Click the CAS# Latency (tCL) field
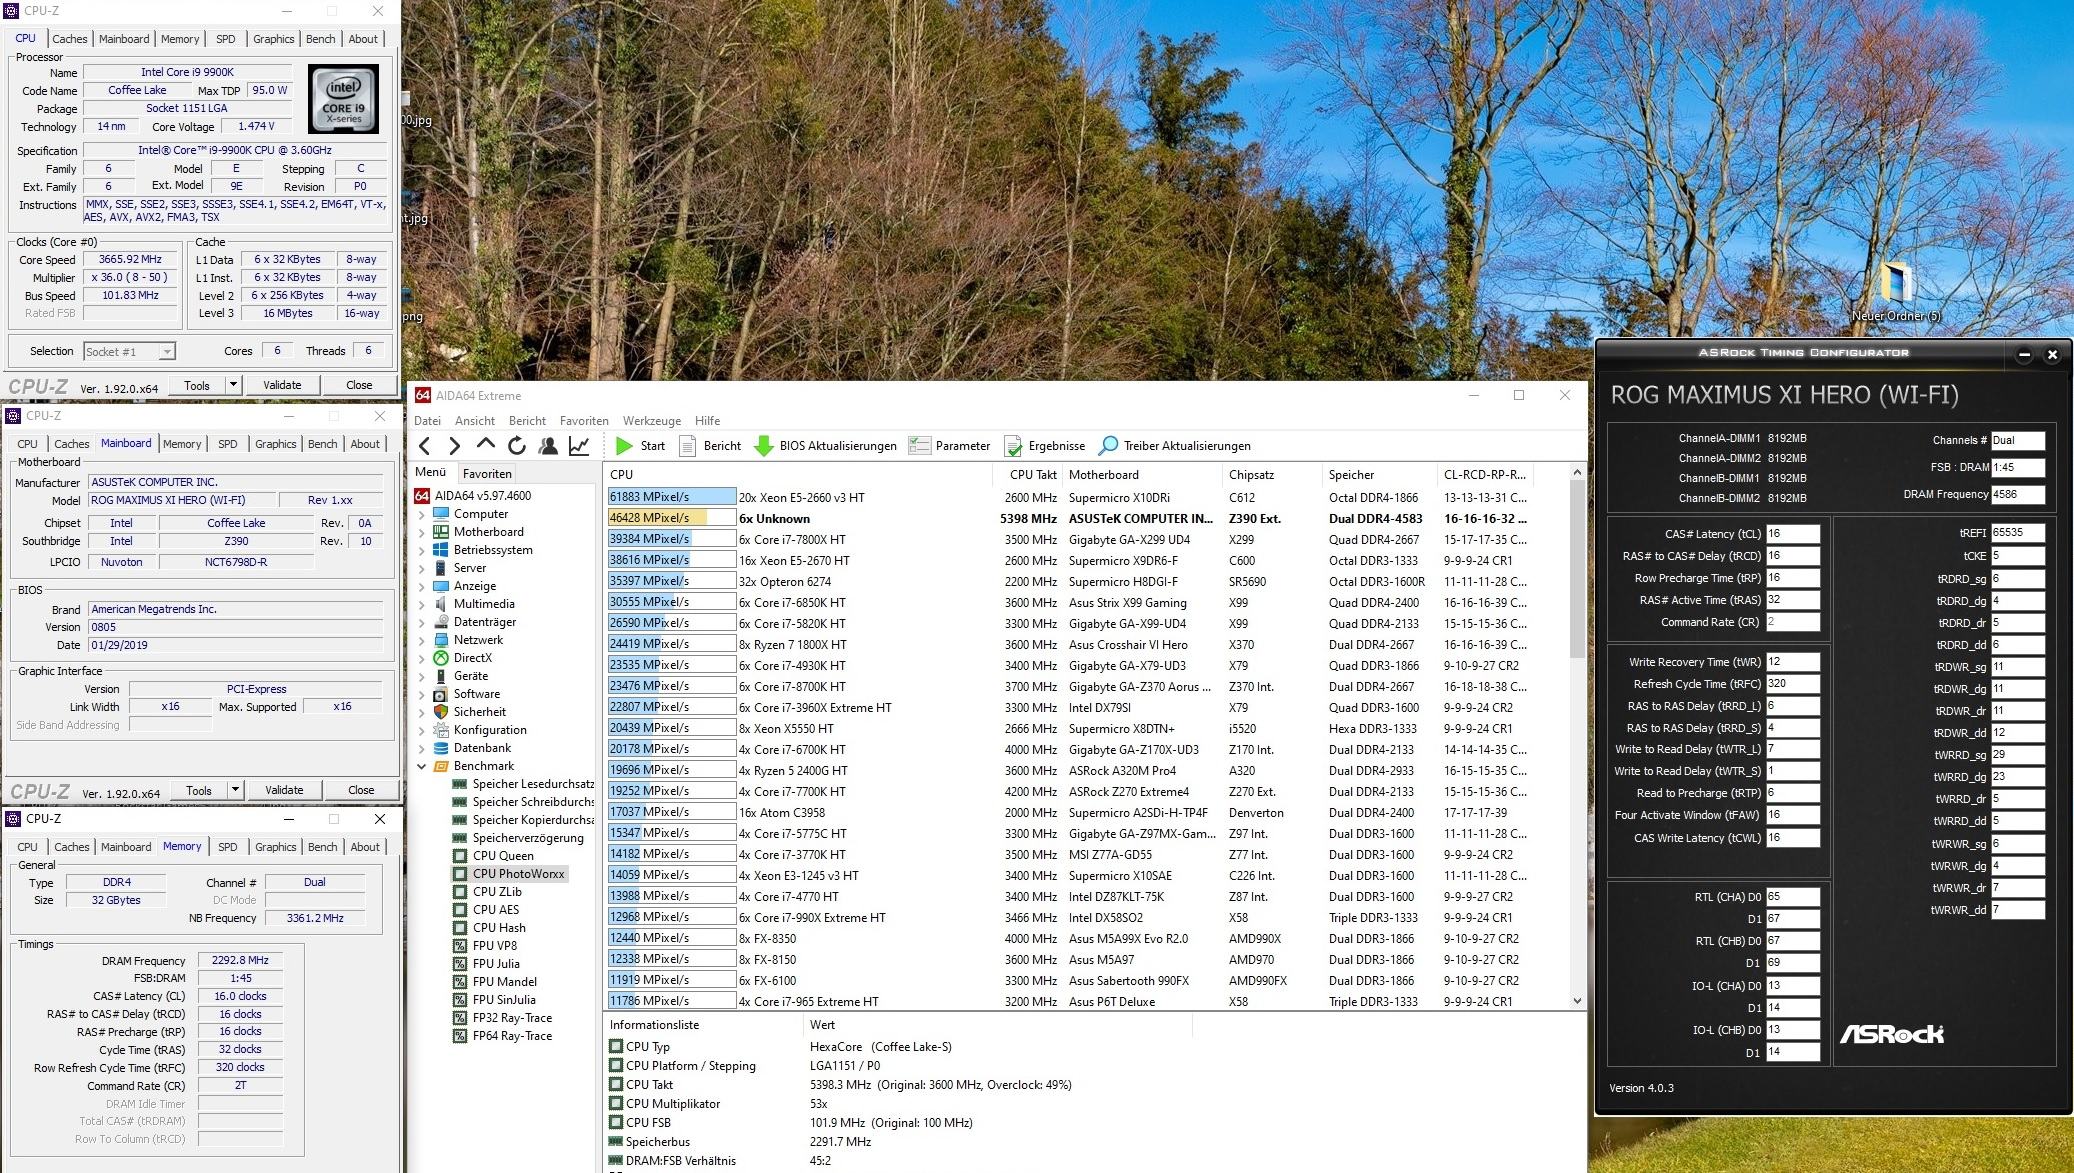 click(x=1792, y=534)
